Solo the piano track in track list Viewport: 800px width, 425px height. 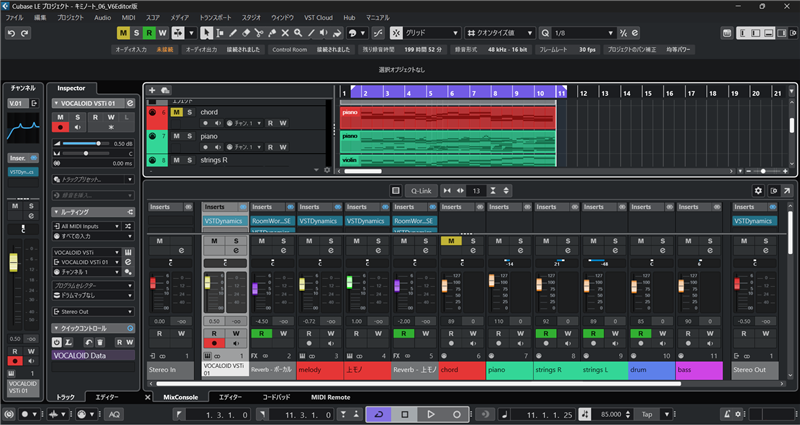(189, 136)
